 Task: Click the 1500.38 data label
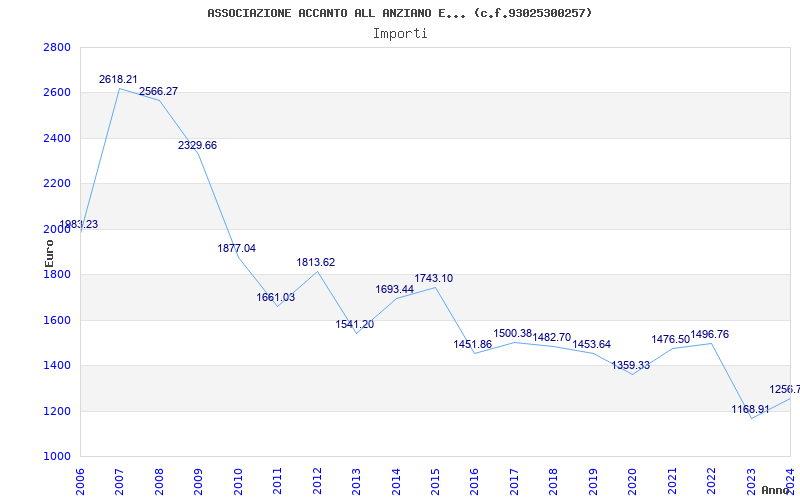(x=513, y=334)
